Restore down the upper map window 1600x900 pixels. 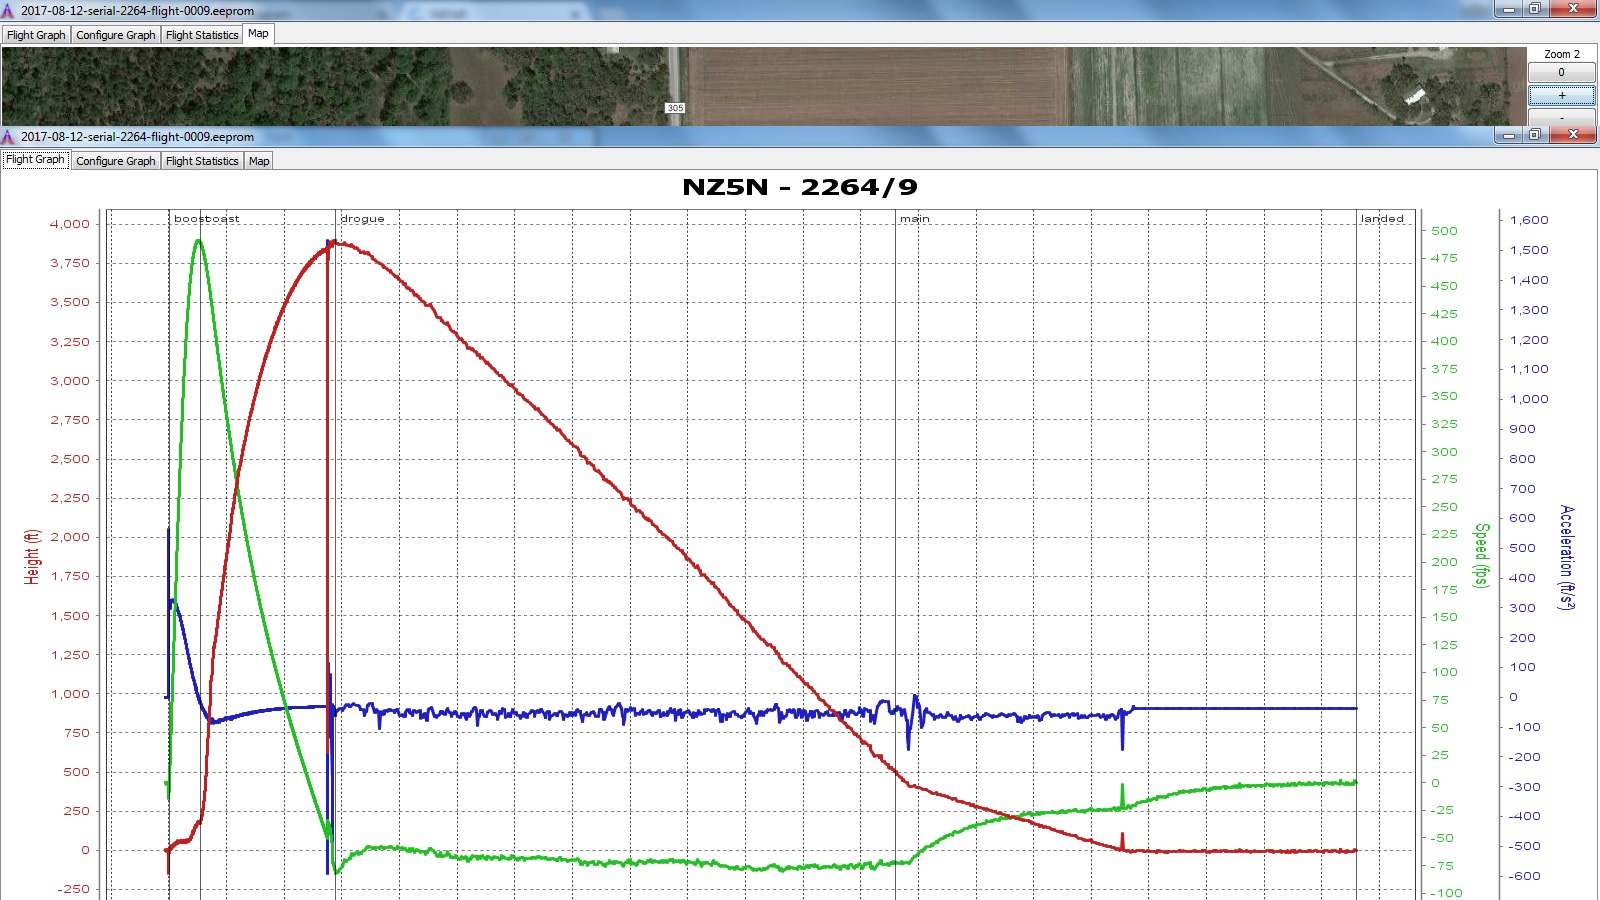[1534, 9]
